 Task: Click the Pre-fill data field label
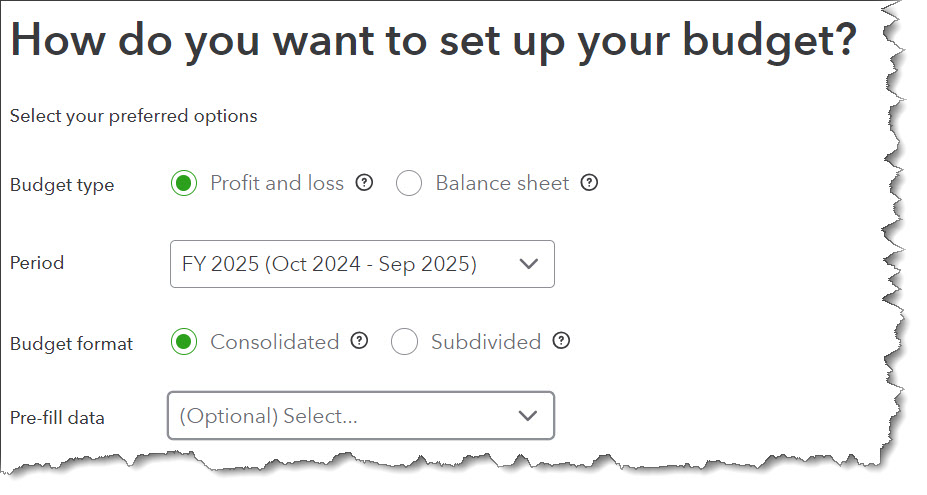[57, 417]
